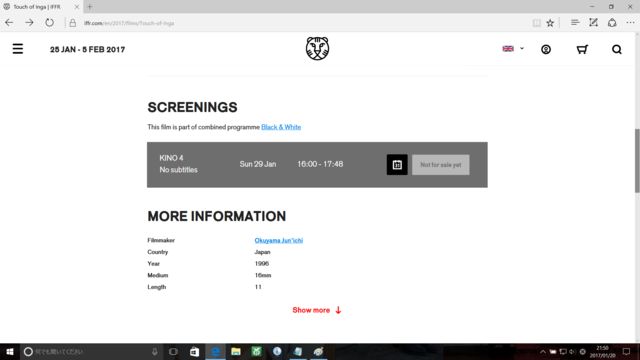Screen dimensions: 640x360
Task: Click the page vertical scrollbar thumb
Action: coord(637,160)
